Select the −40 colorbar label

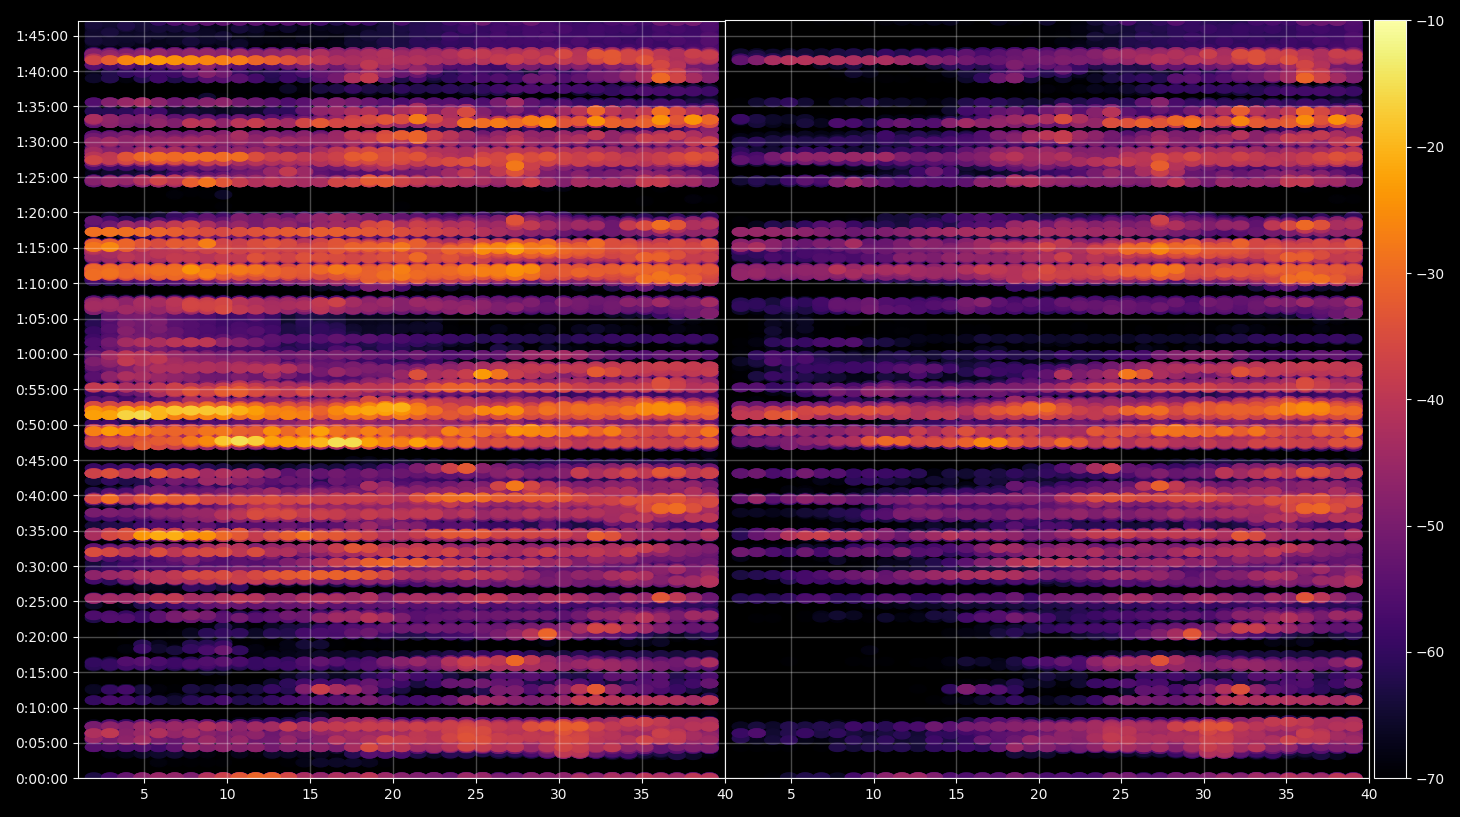1430,400
